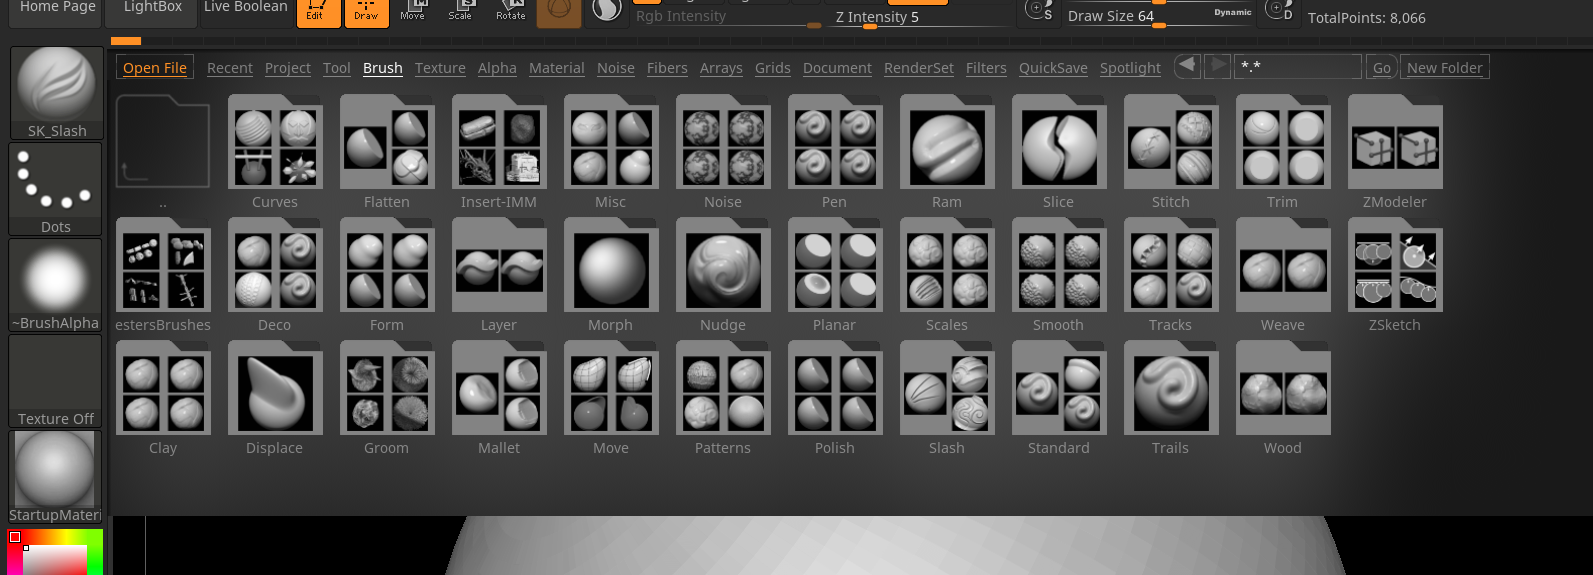
Task: Open the Noise brush folder
Action: point(723,143)
